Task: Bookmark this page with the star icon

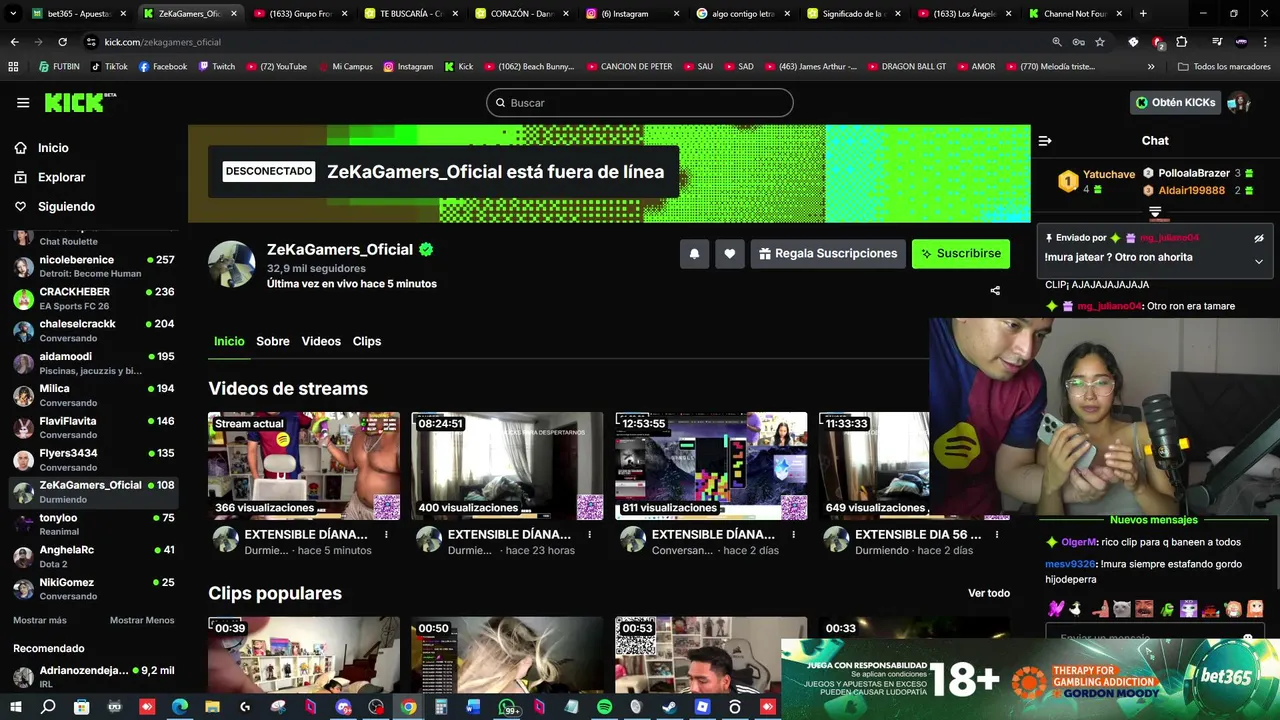Action: click(x=1100, y=42)
